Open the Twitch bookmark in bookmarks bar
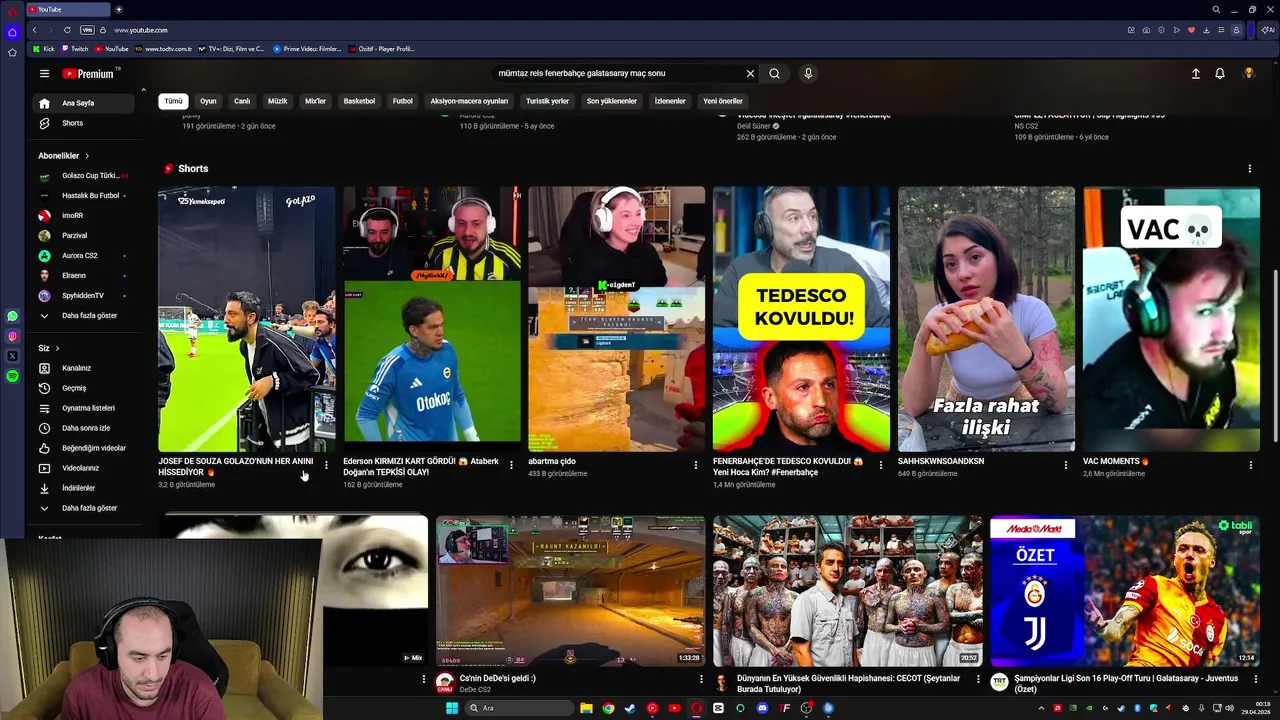The height and width of the screenshot is (720, 1280). 75,49
